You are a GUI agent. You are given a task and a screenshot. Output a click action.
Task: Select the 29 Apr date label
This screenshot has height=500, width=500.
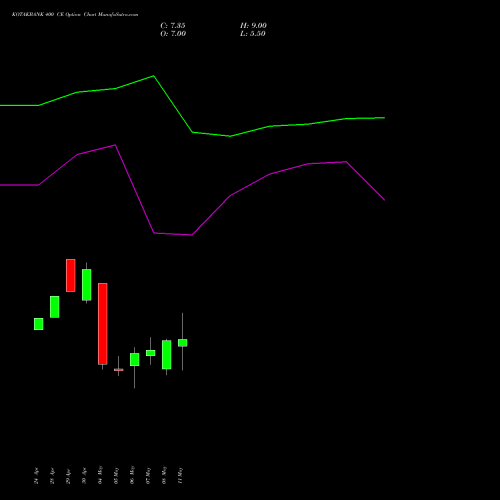click(x=68, y=476)
